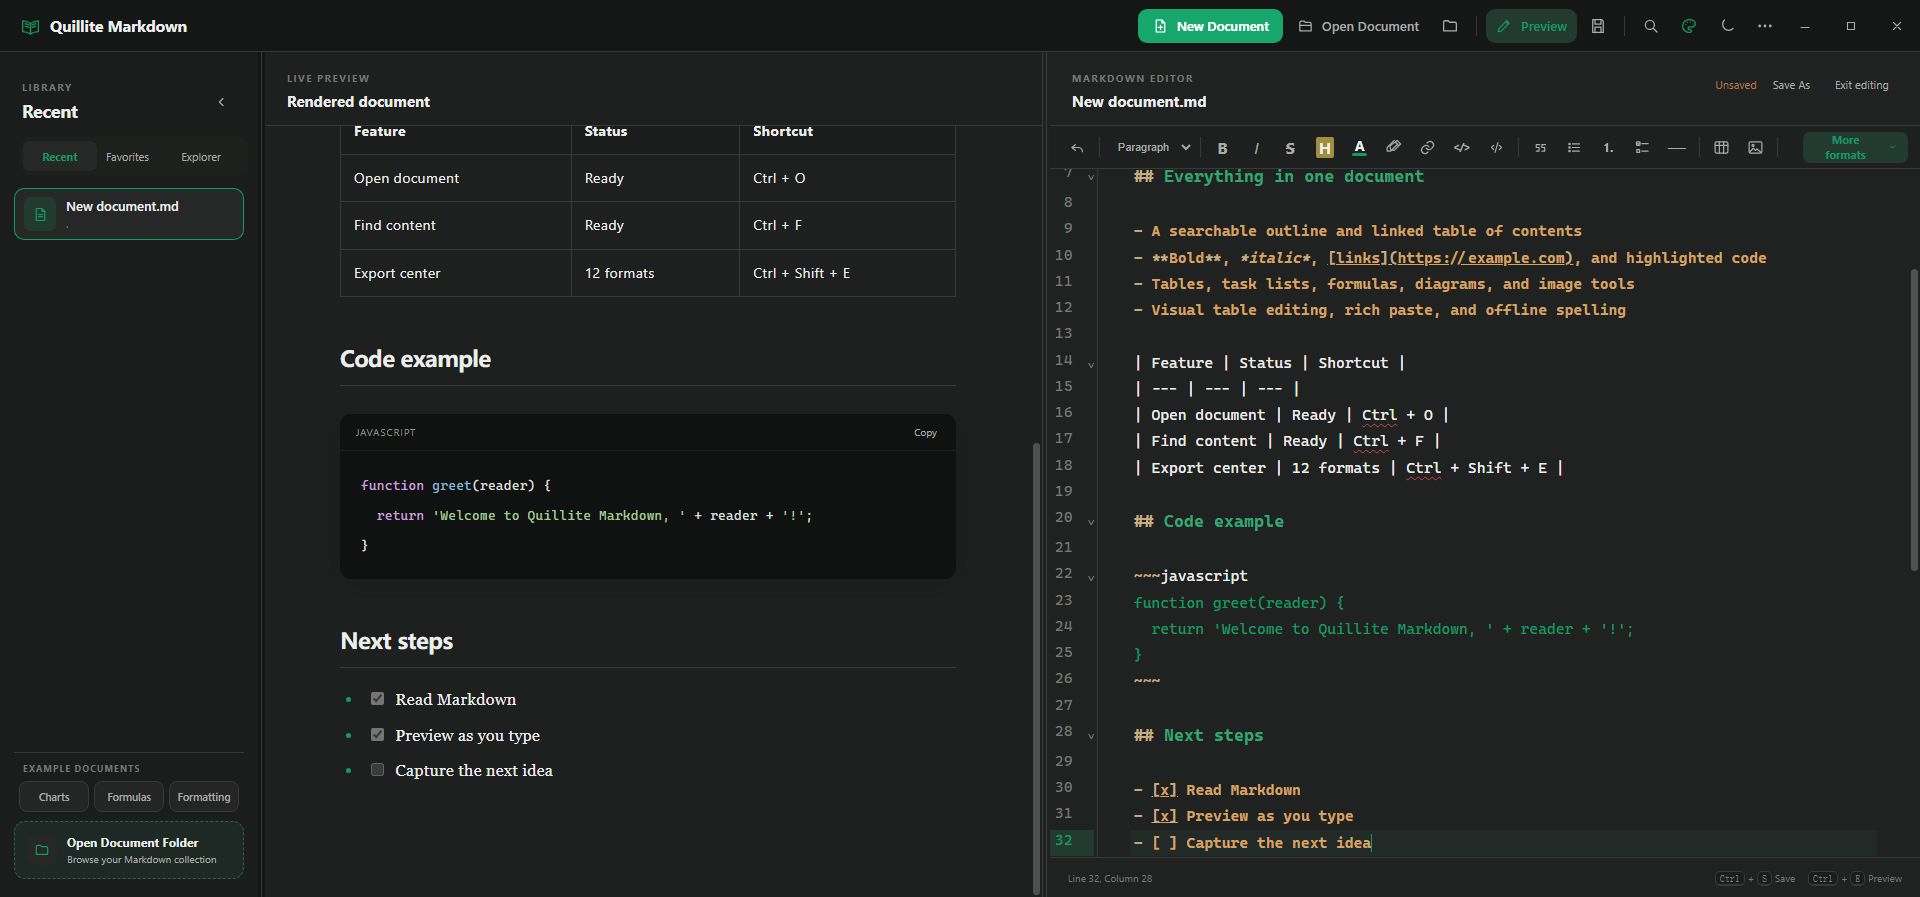Image resolution: width=1920 pixels, height=897 pixels.
Task: Apply highlight with the yellow H icon
Action: click(x=1324, y=148)
